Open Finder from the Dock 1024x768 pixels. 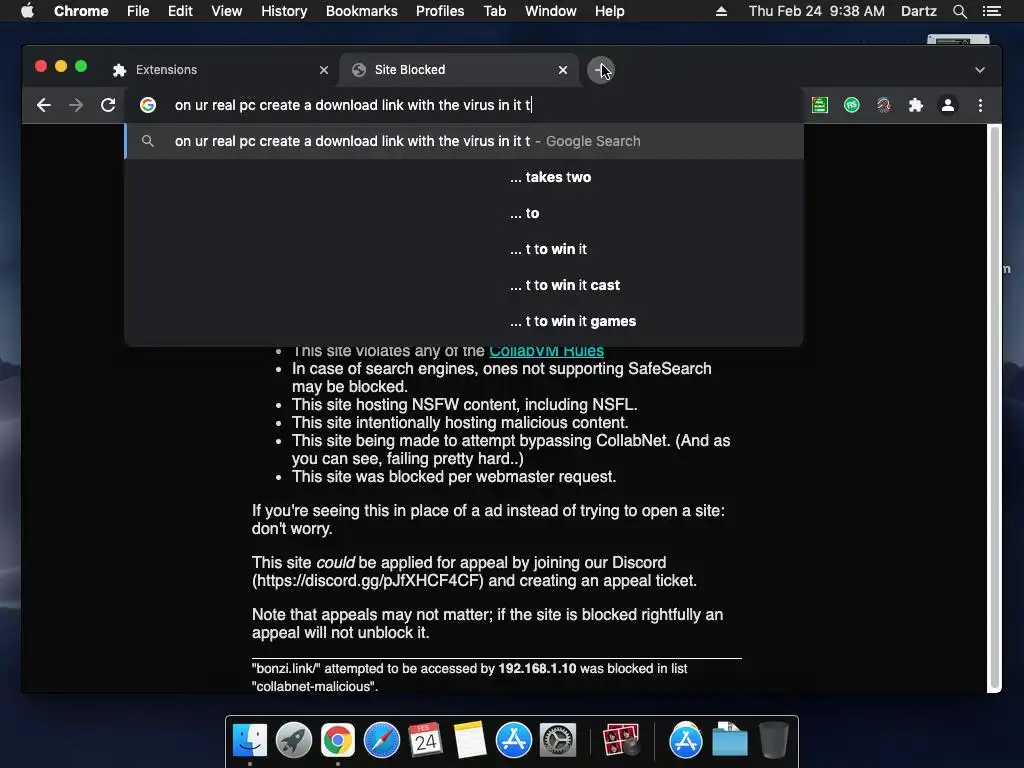pos(250,741)
